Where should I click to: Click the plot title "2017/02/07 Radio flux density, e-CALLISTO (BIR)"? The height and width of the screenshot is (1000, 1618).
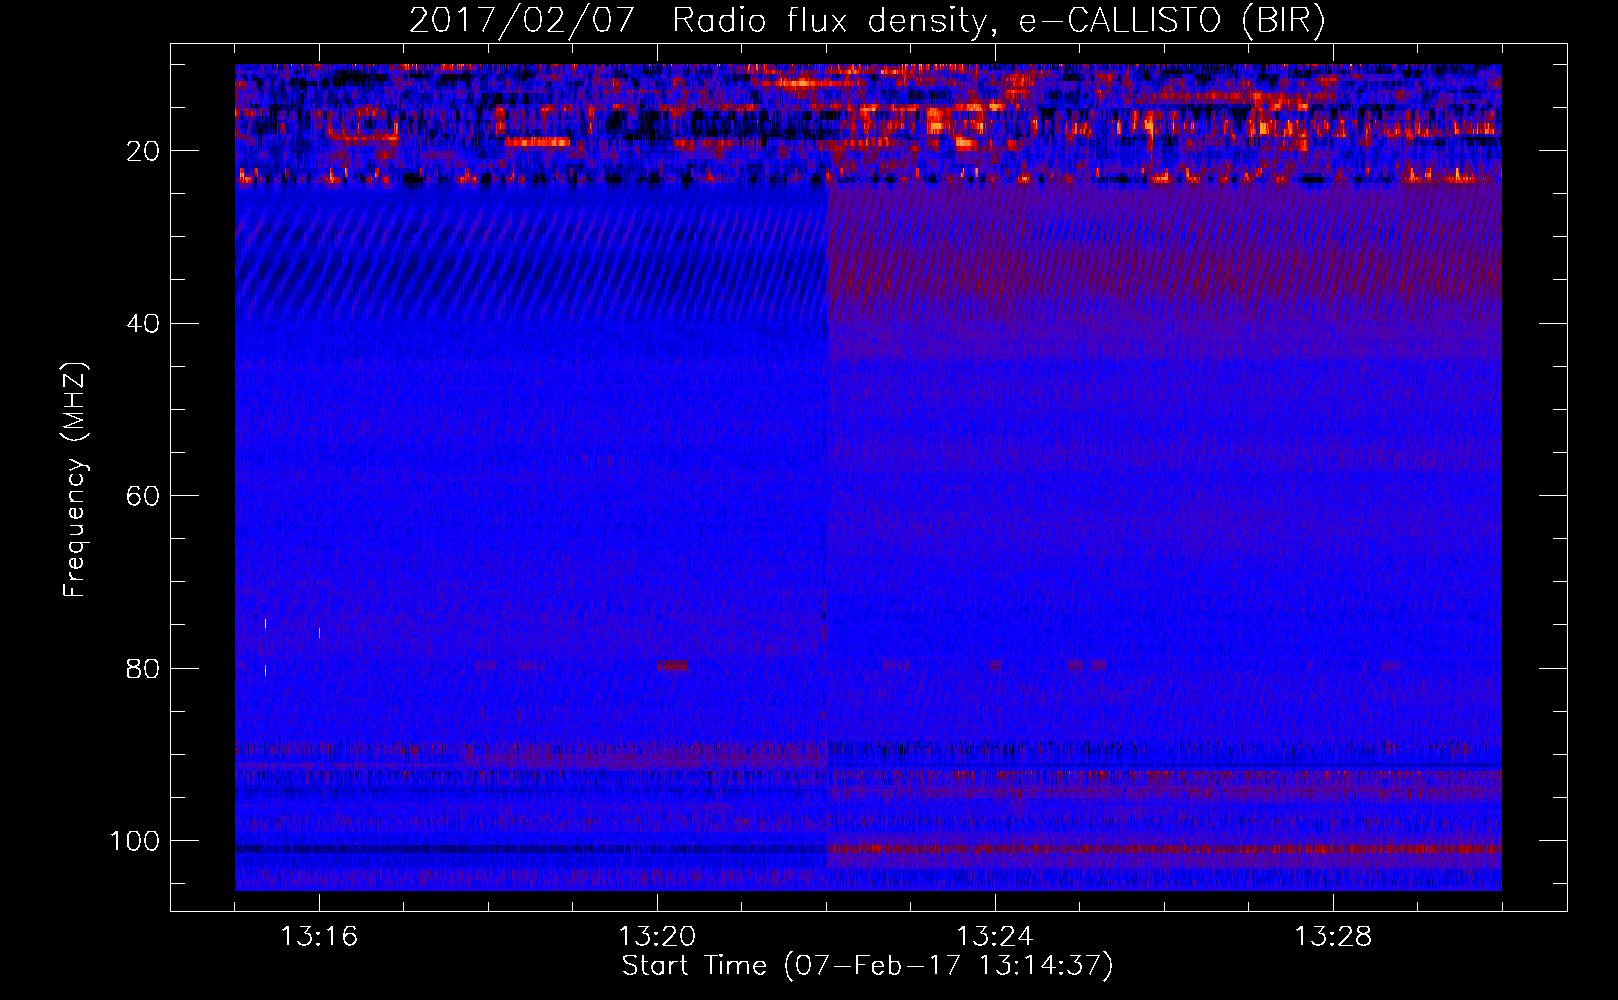click(x=867, y=21)
